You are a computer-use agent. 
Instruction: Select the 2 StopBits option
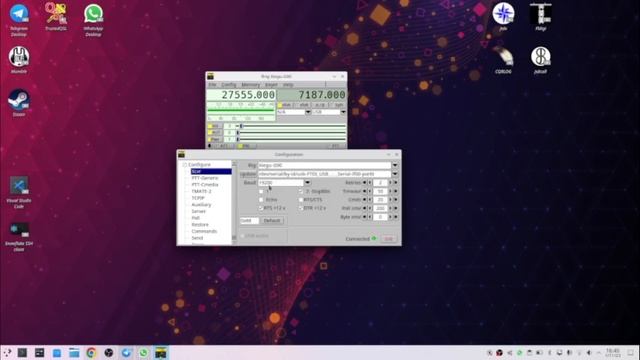pyautogui.click(x=301, y=191)
